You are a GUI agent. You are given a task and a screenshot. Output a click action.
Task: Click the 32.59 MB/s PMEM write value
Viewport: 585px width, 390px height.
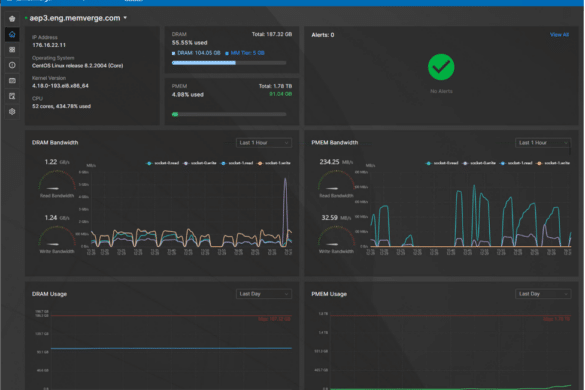coord(336,218)
